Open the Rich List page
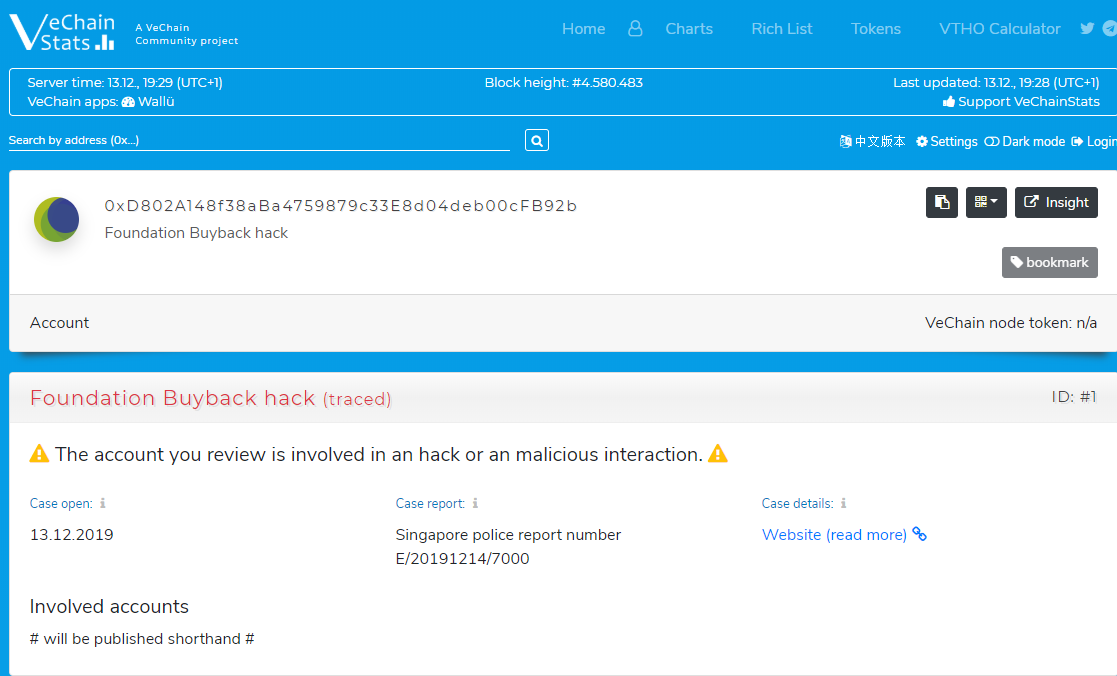This screenshot has height=676, width=1117. click(781, 28)
